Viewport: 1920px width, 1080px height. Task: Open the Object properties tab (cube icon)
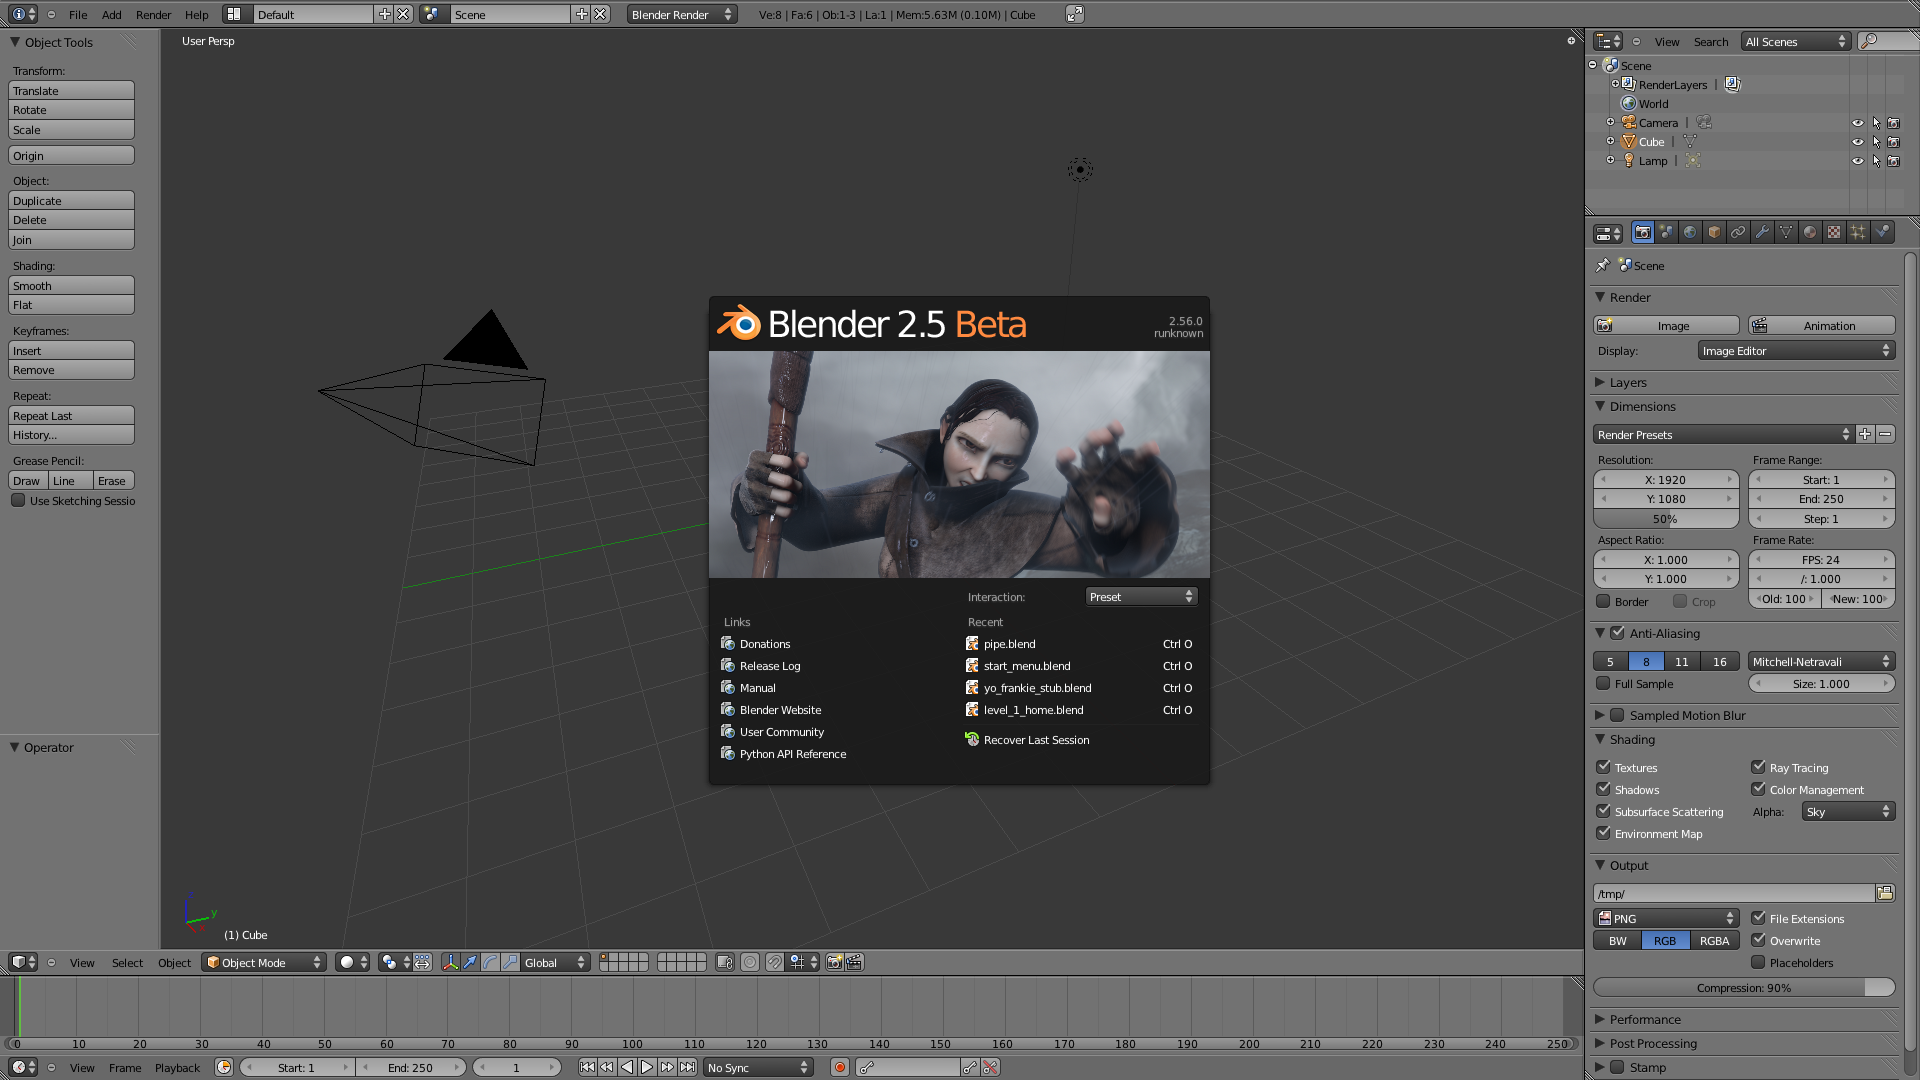pyautogui.click(x=1714, y=232)
